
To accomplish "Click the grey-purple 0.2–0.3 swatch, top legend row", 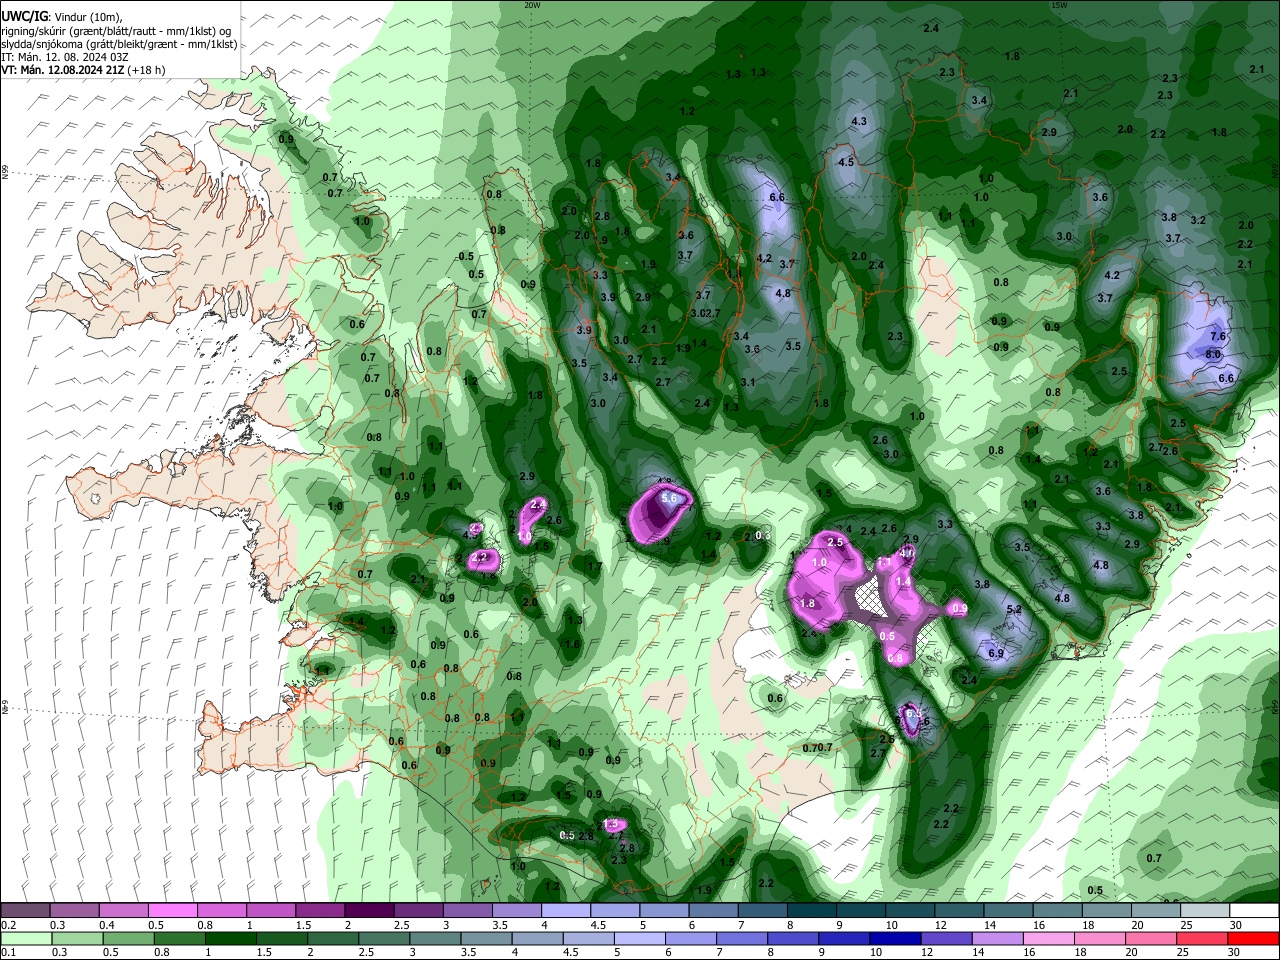I will 25,911.
